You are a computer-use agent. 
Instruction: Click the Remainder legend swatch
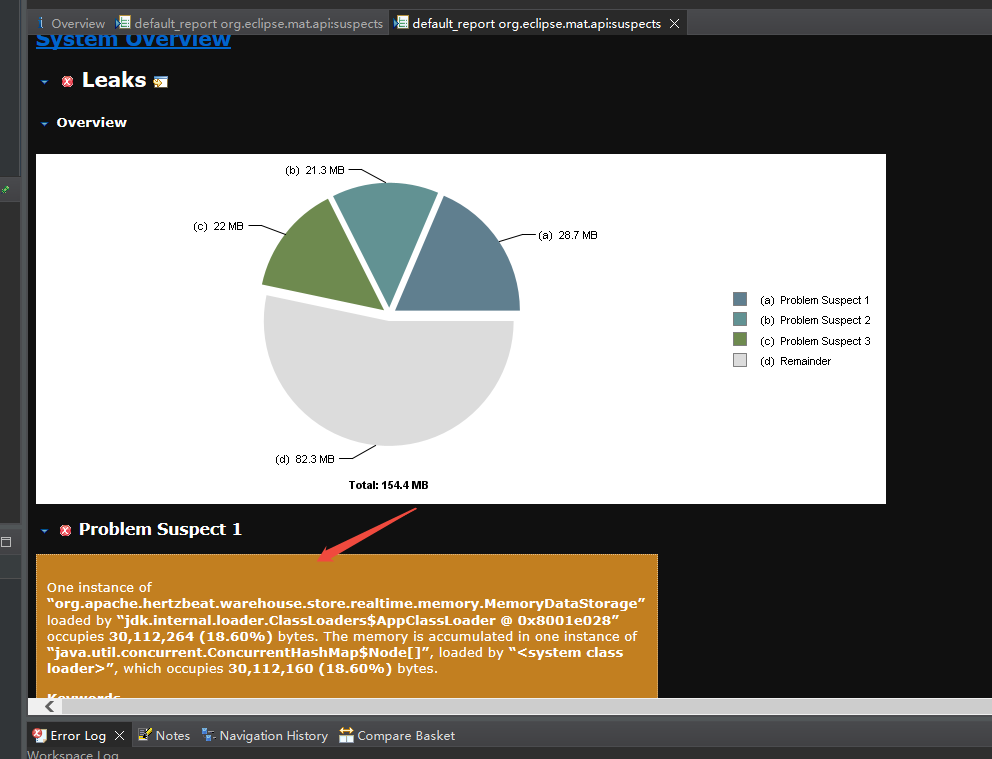(740, 360)
